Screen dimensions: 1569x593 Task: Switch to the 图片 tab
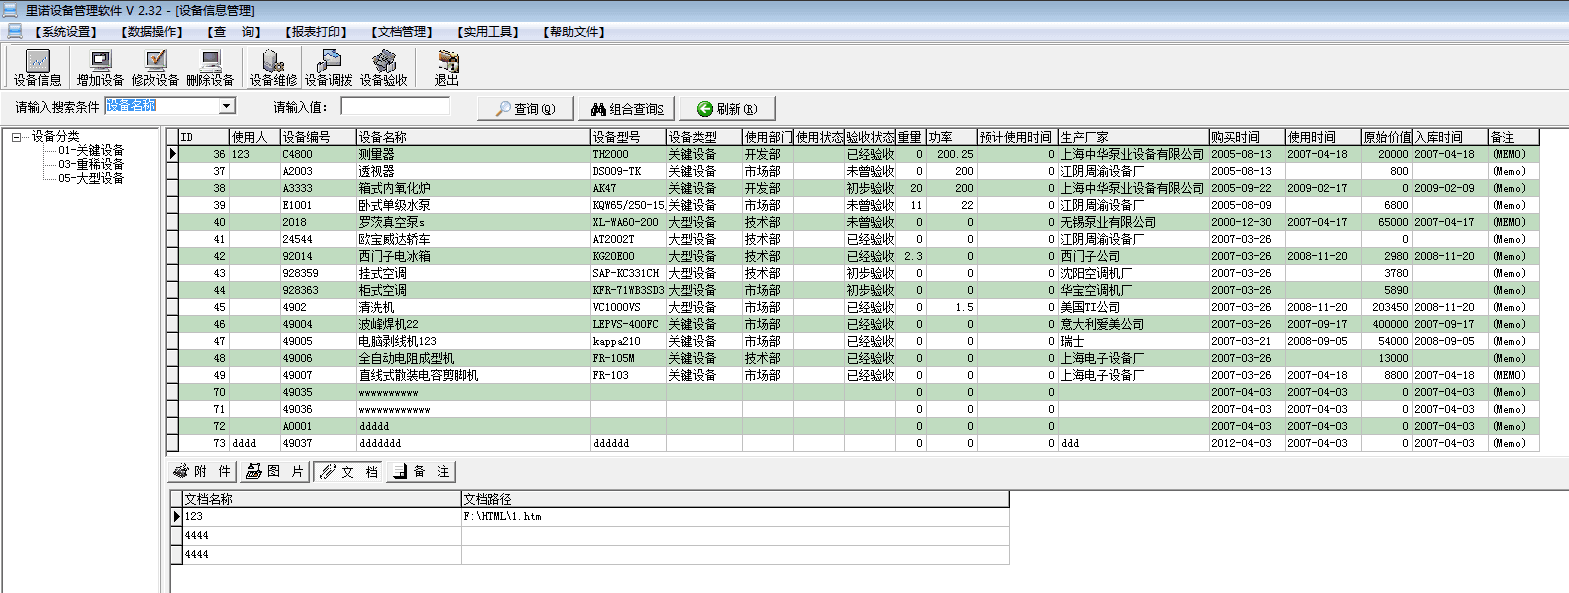tap(275, 471)
